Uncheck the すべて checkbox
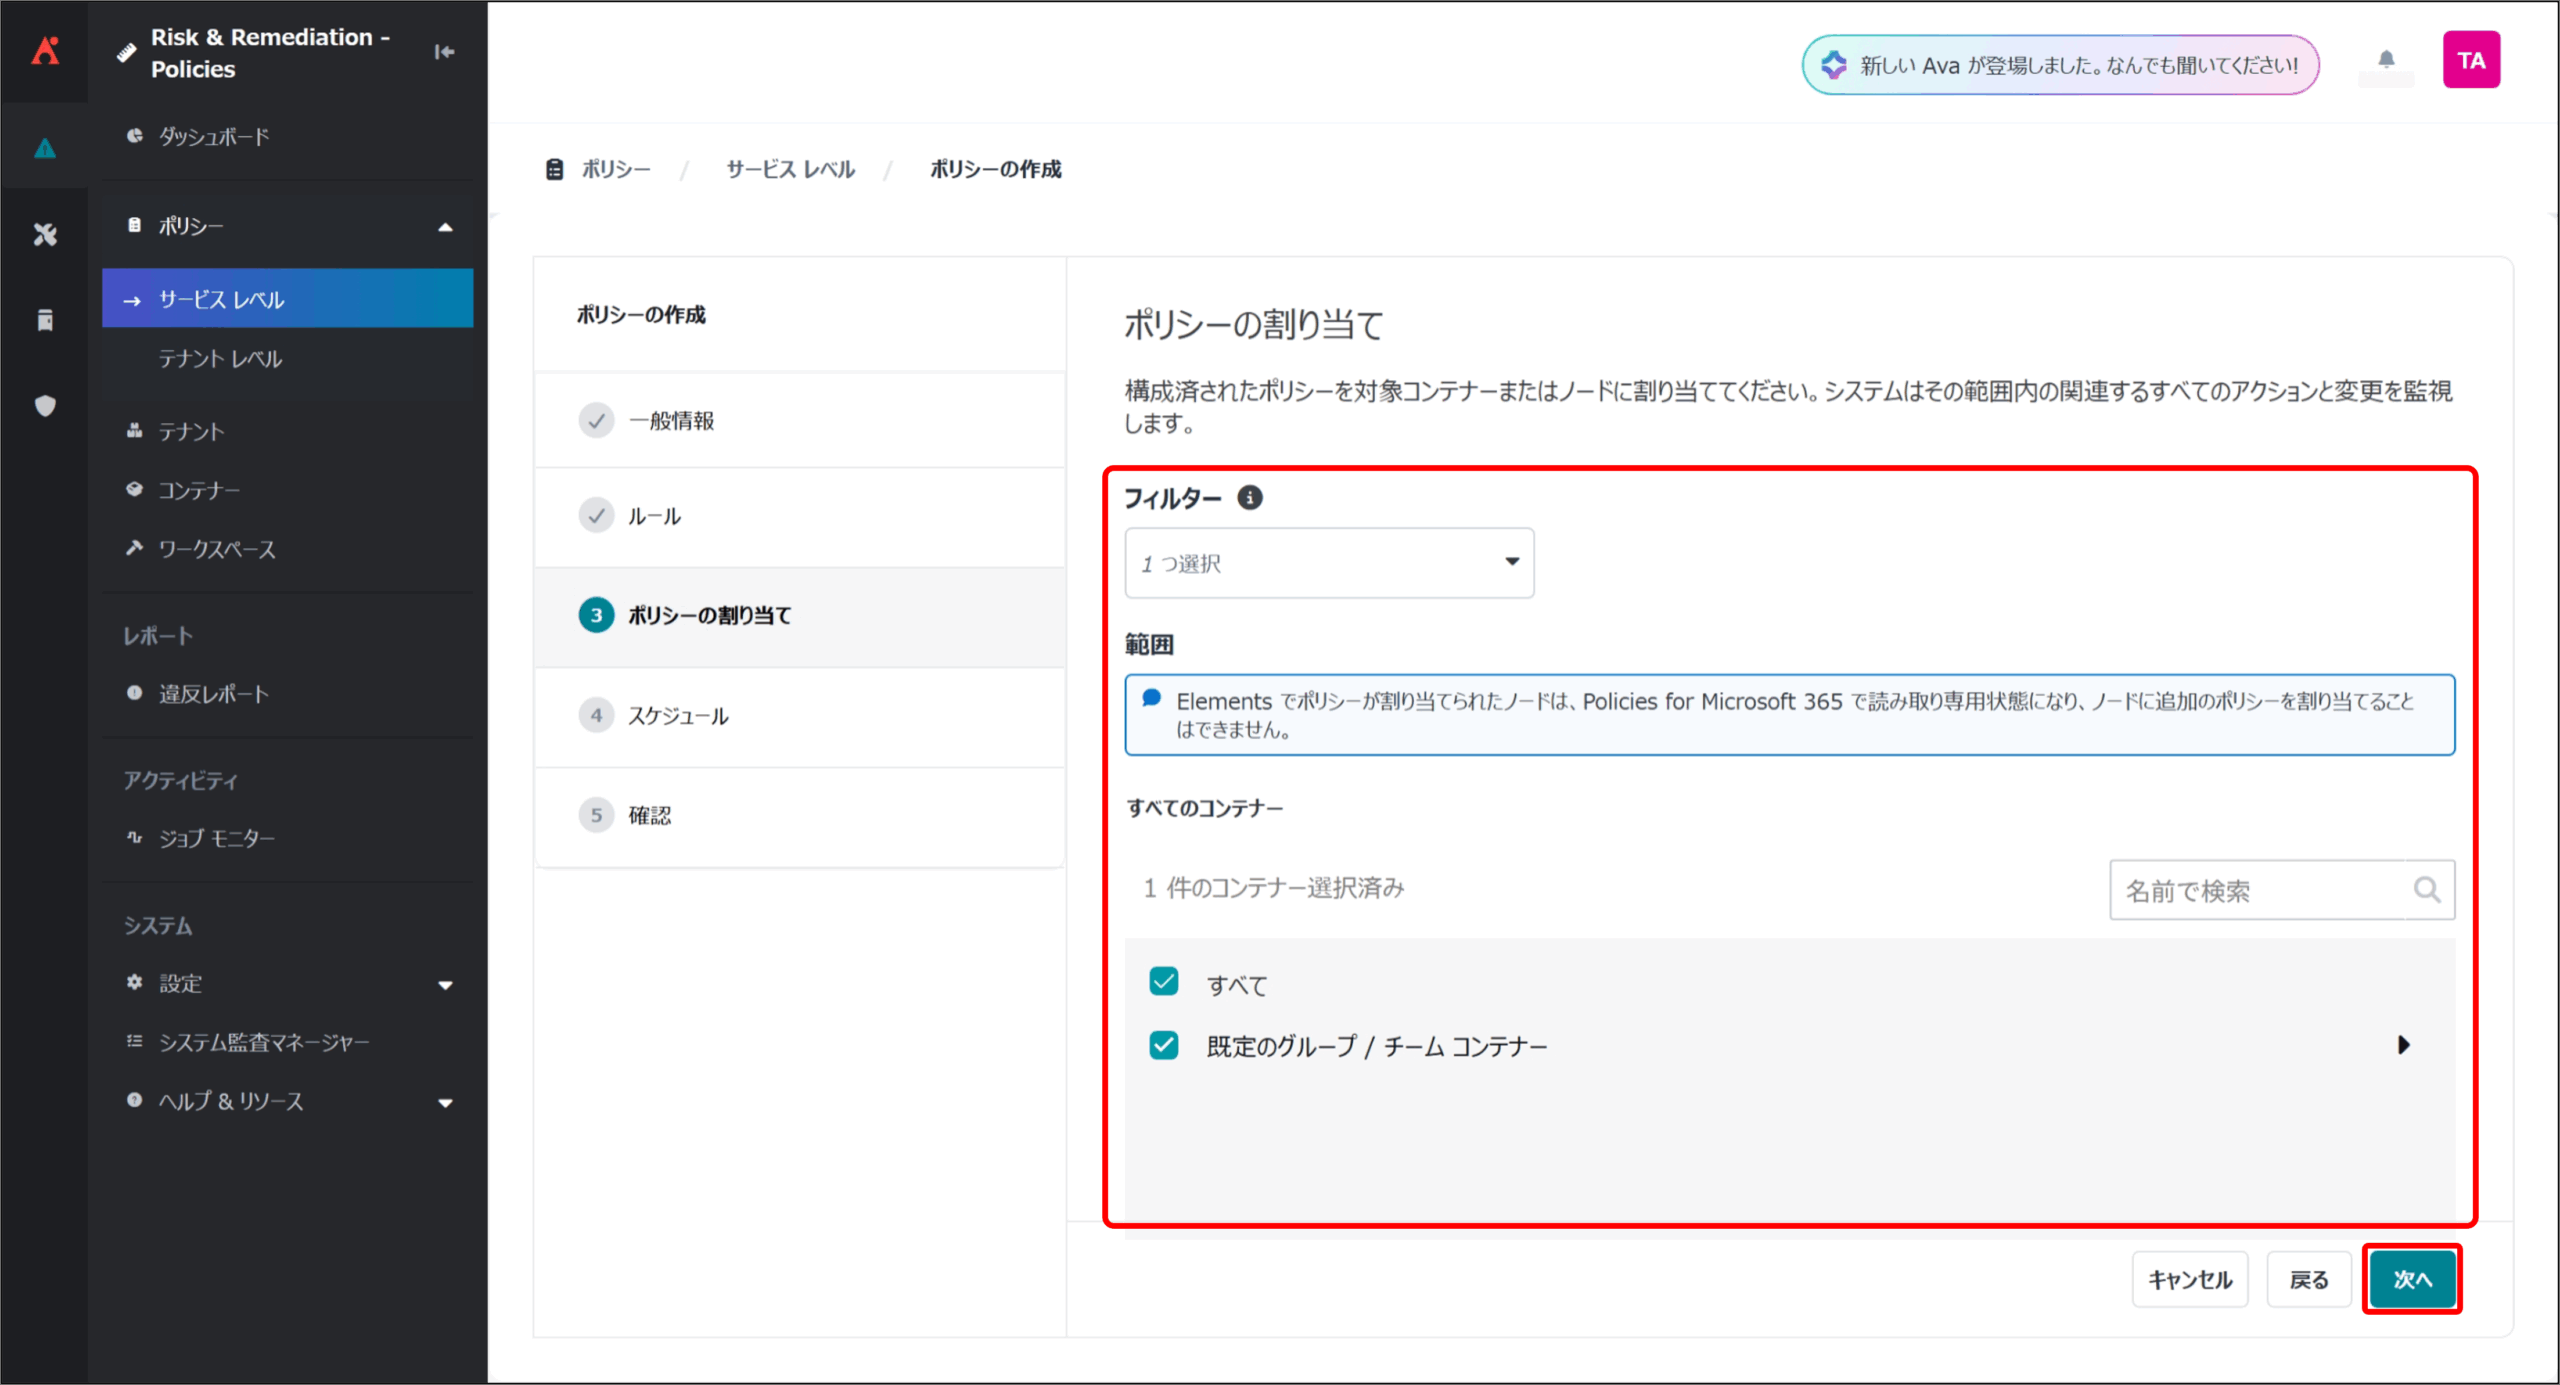The width and height of the screenshot is (2560, 1385). click(1164, 982)
